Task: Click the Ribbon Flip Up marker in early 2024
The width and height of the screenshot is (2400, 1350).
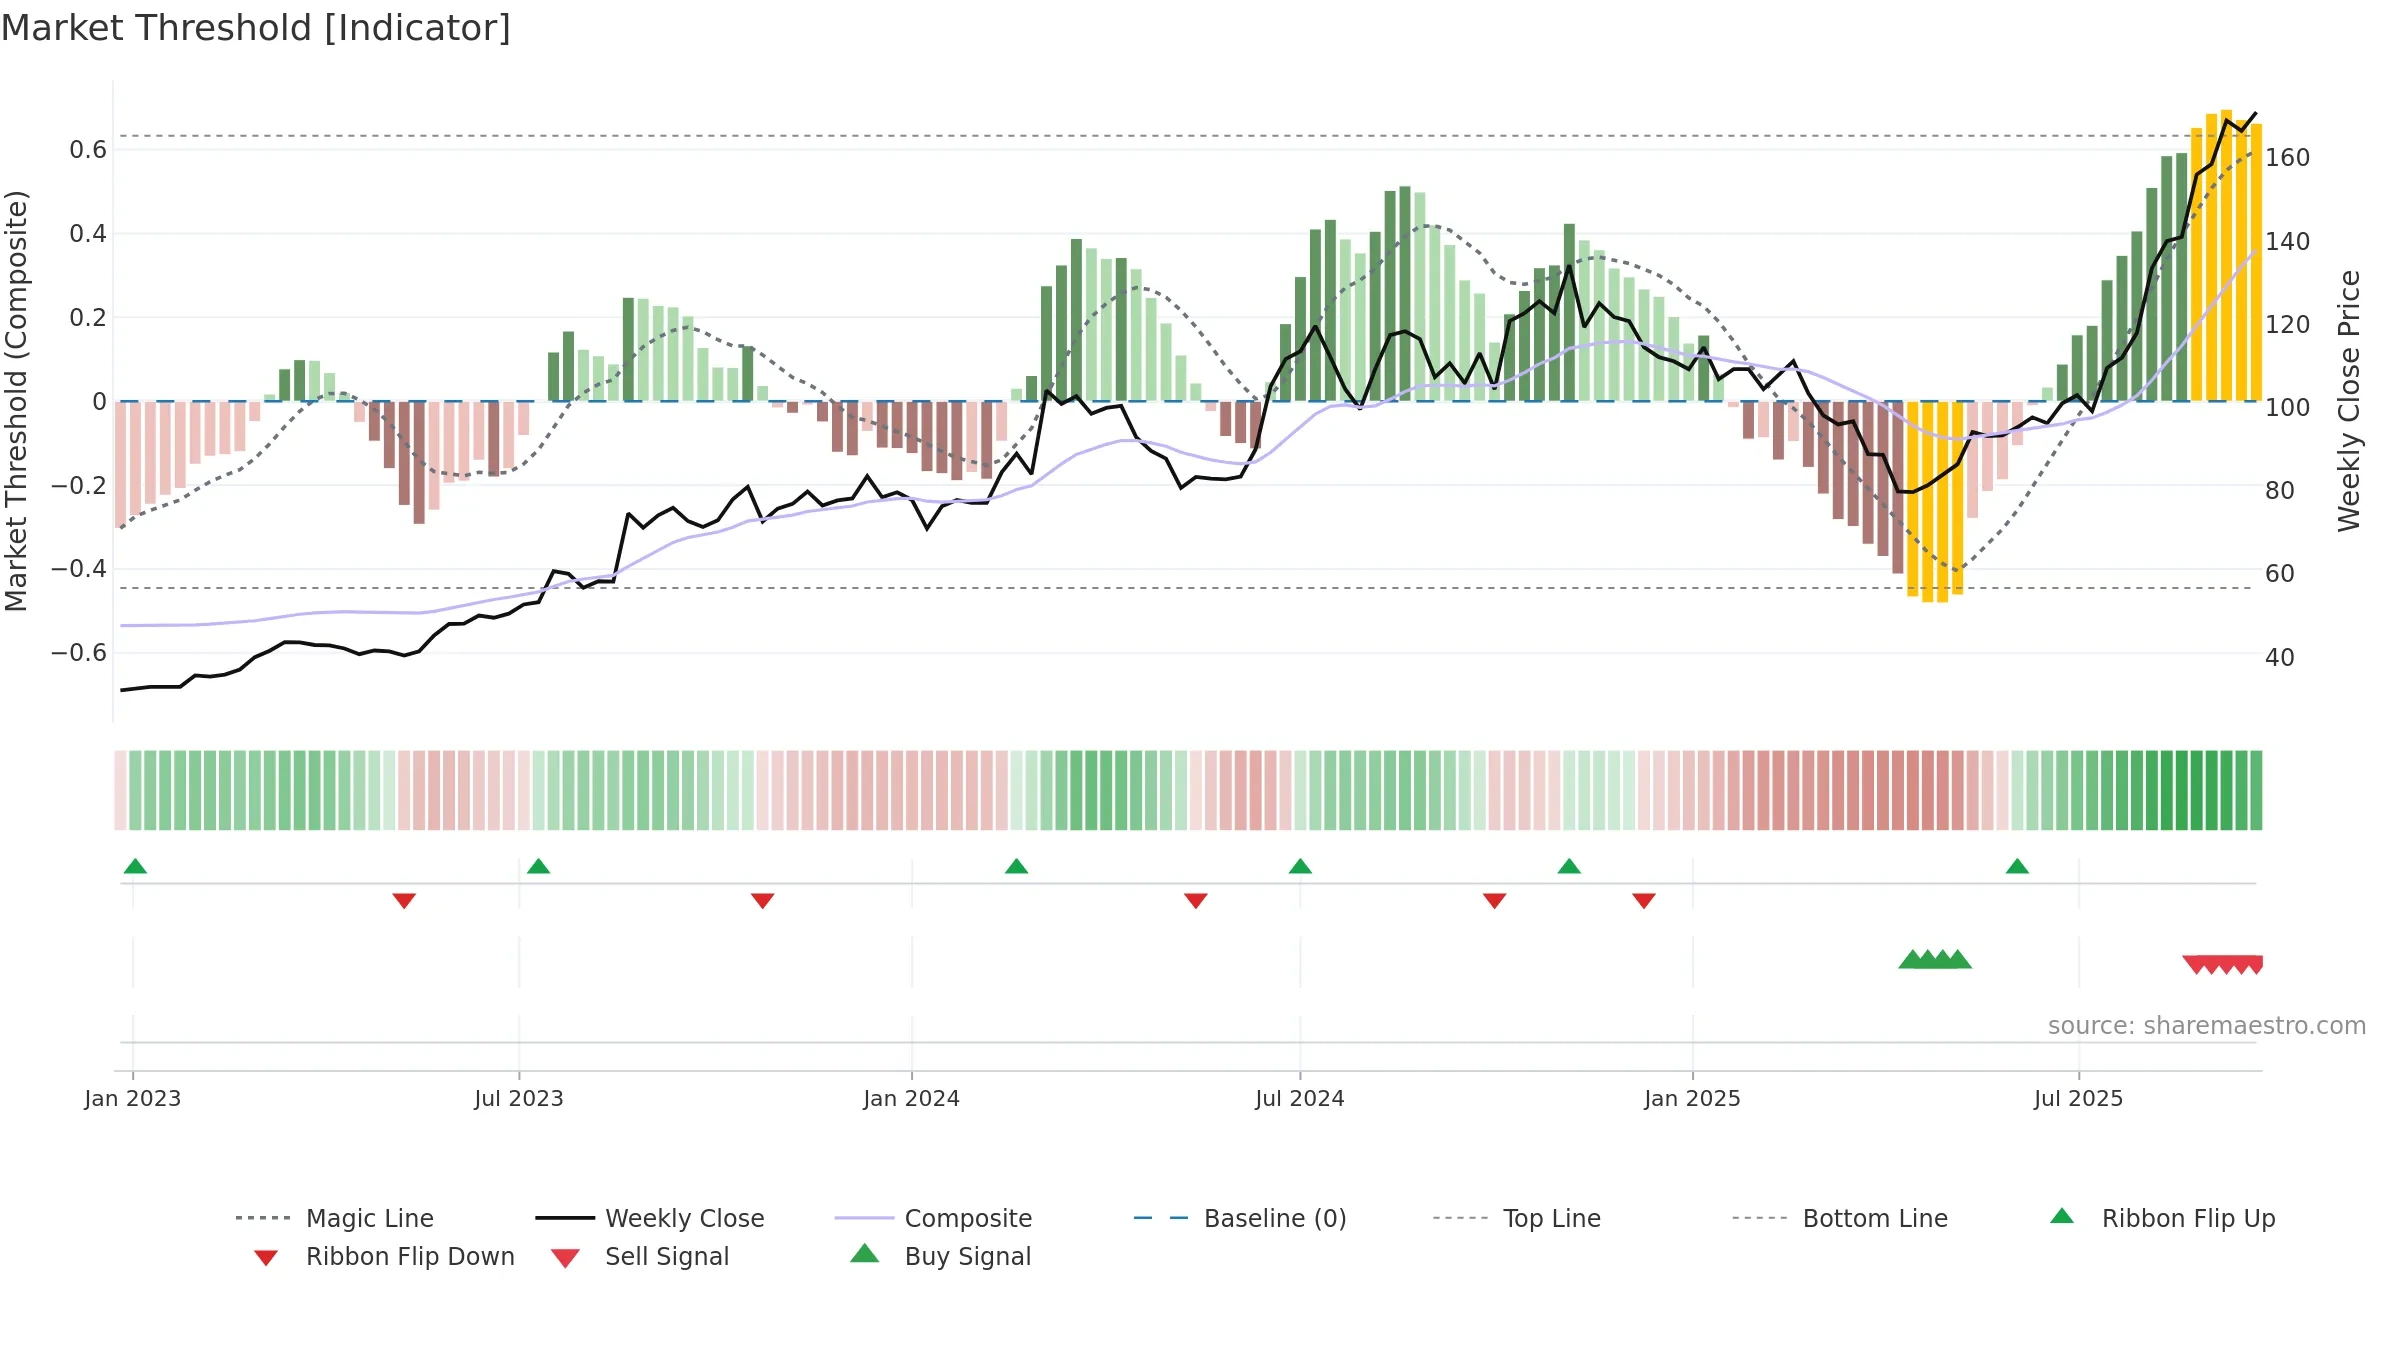Action: [x=1016, y=866]
